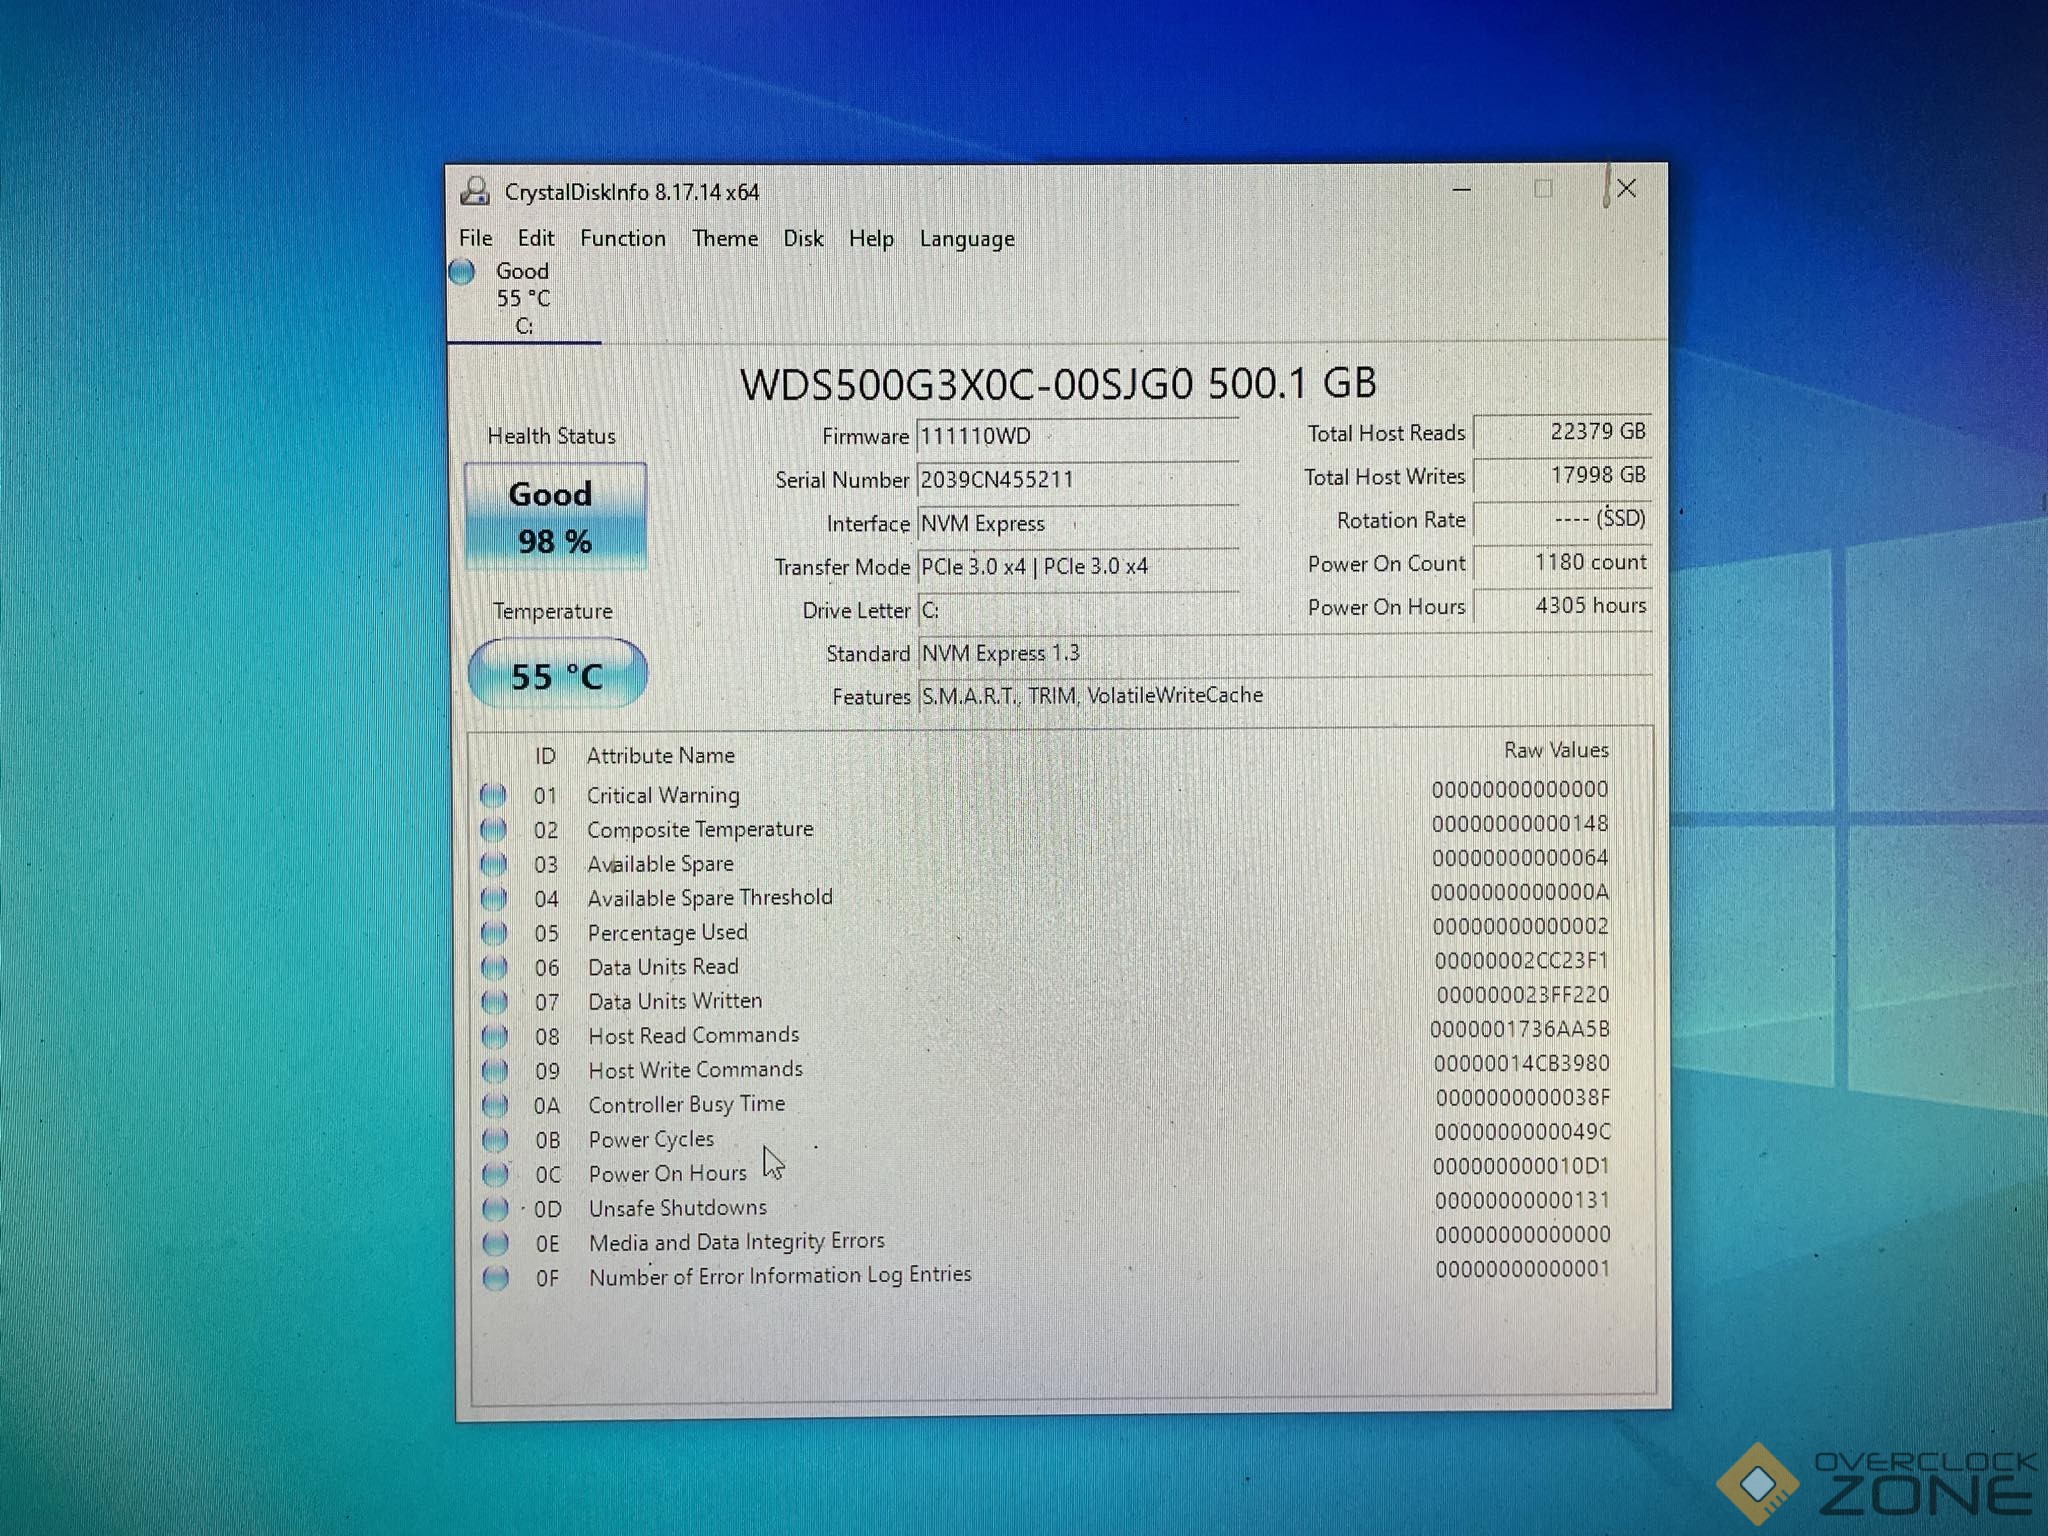Open the Help menu
The height and width of the screenshot is (1536, 2048).
[x=871, y=238]
